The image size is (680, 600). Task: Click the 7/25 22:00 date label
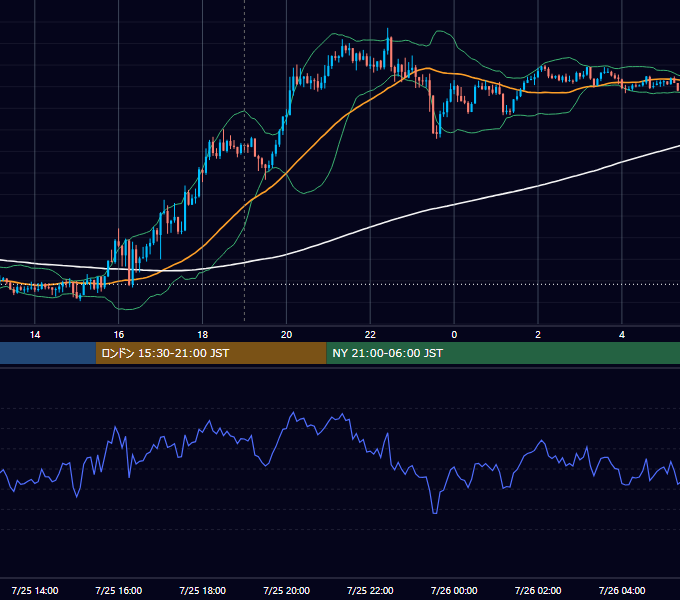(370, 590)
